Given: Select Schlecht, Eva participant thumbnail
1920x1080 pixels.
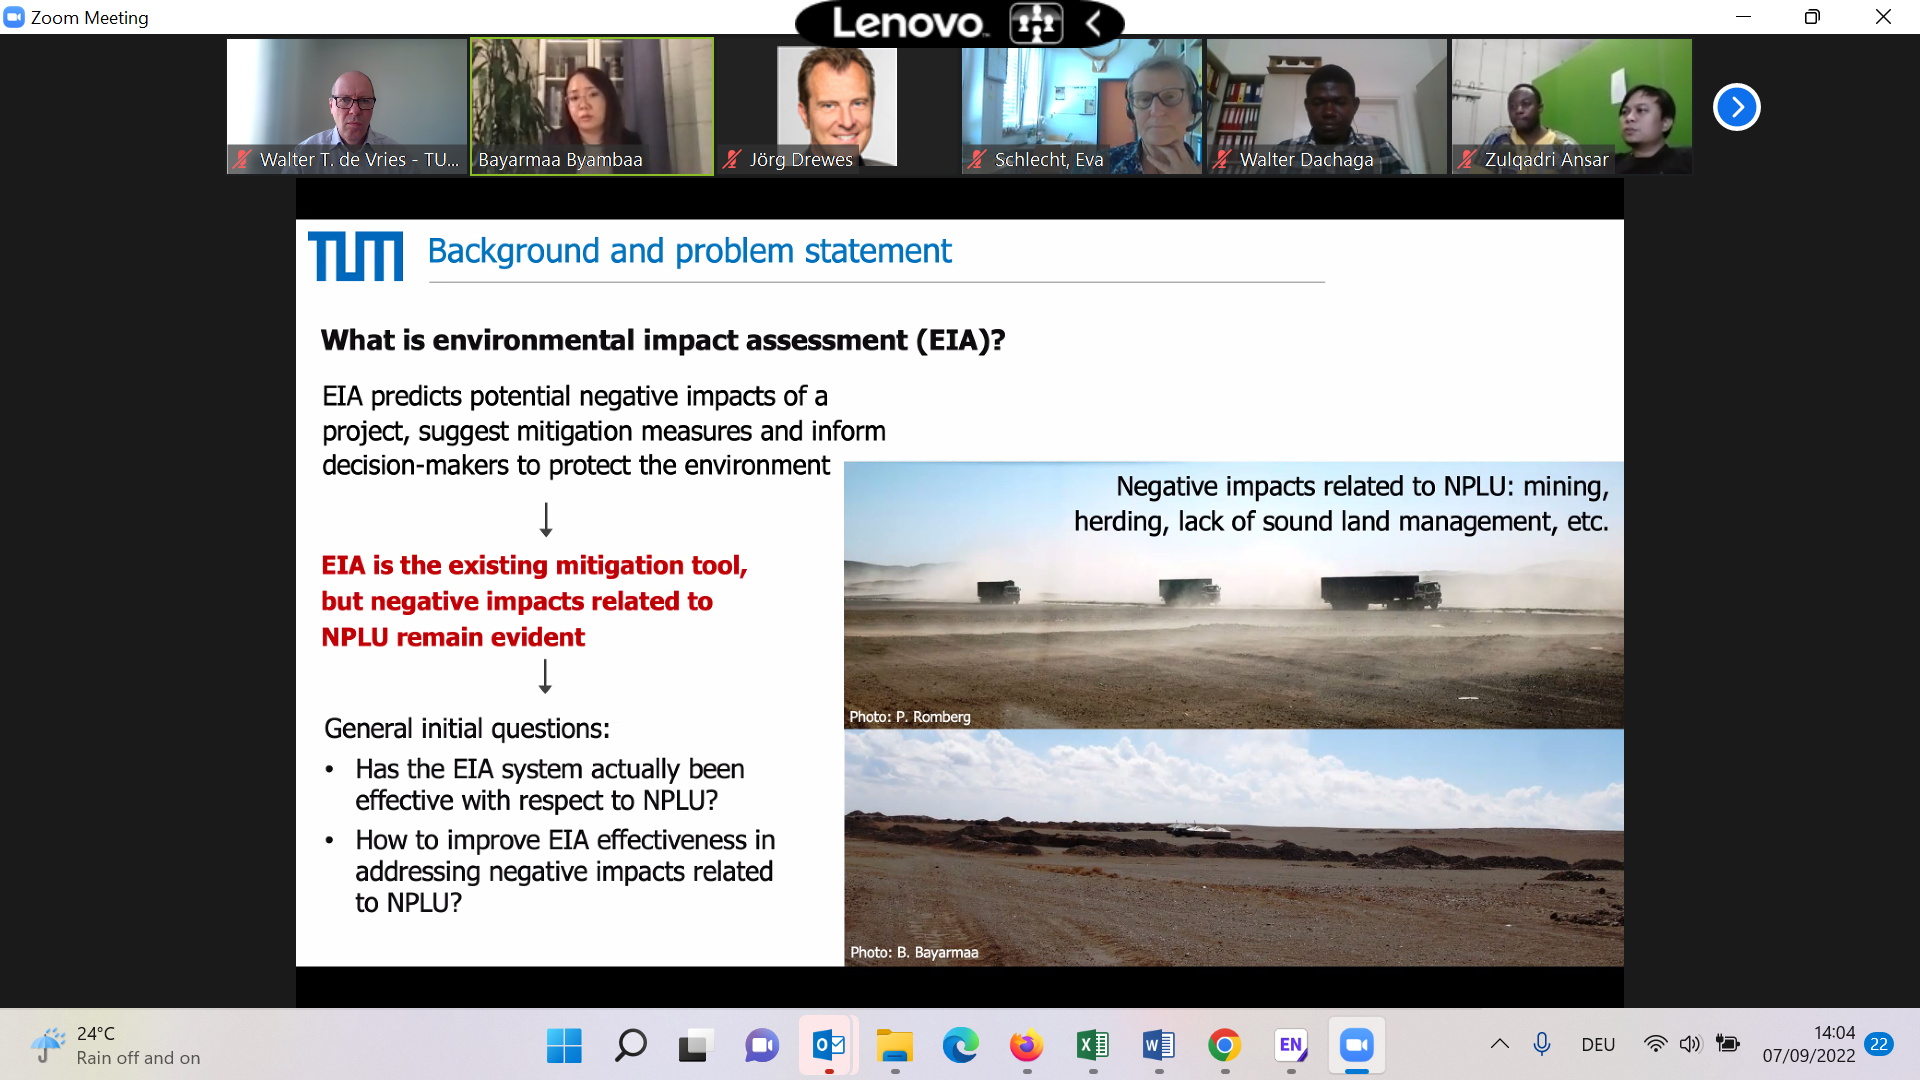Looking at the screenshot, I should click(1082, 106).
